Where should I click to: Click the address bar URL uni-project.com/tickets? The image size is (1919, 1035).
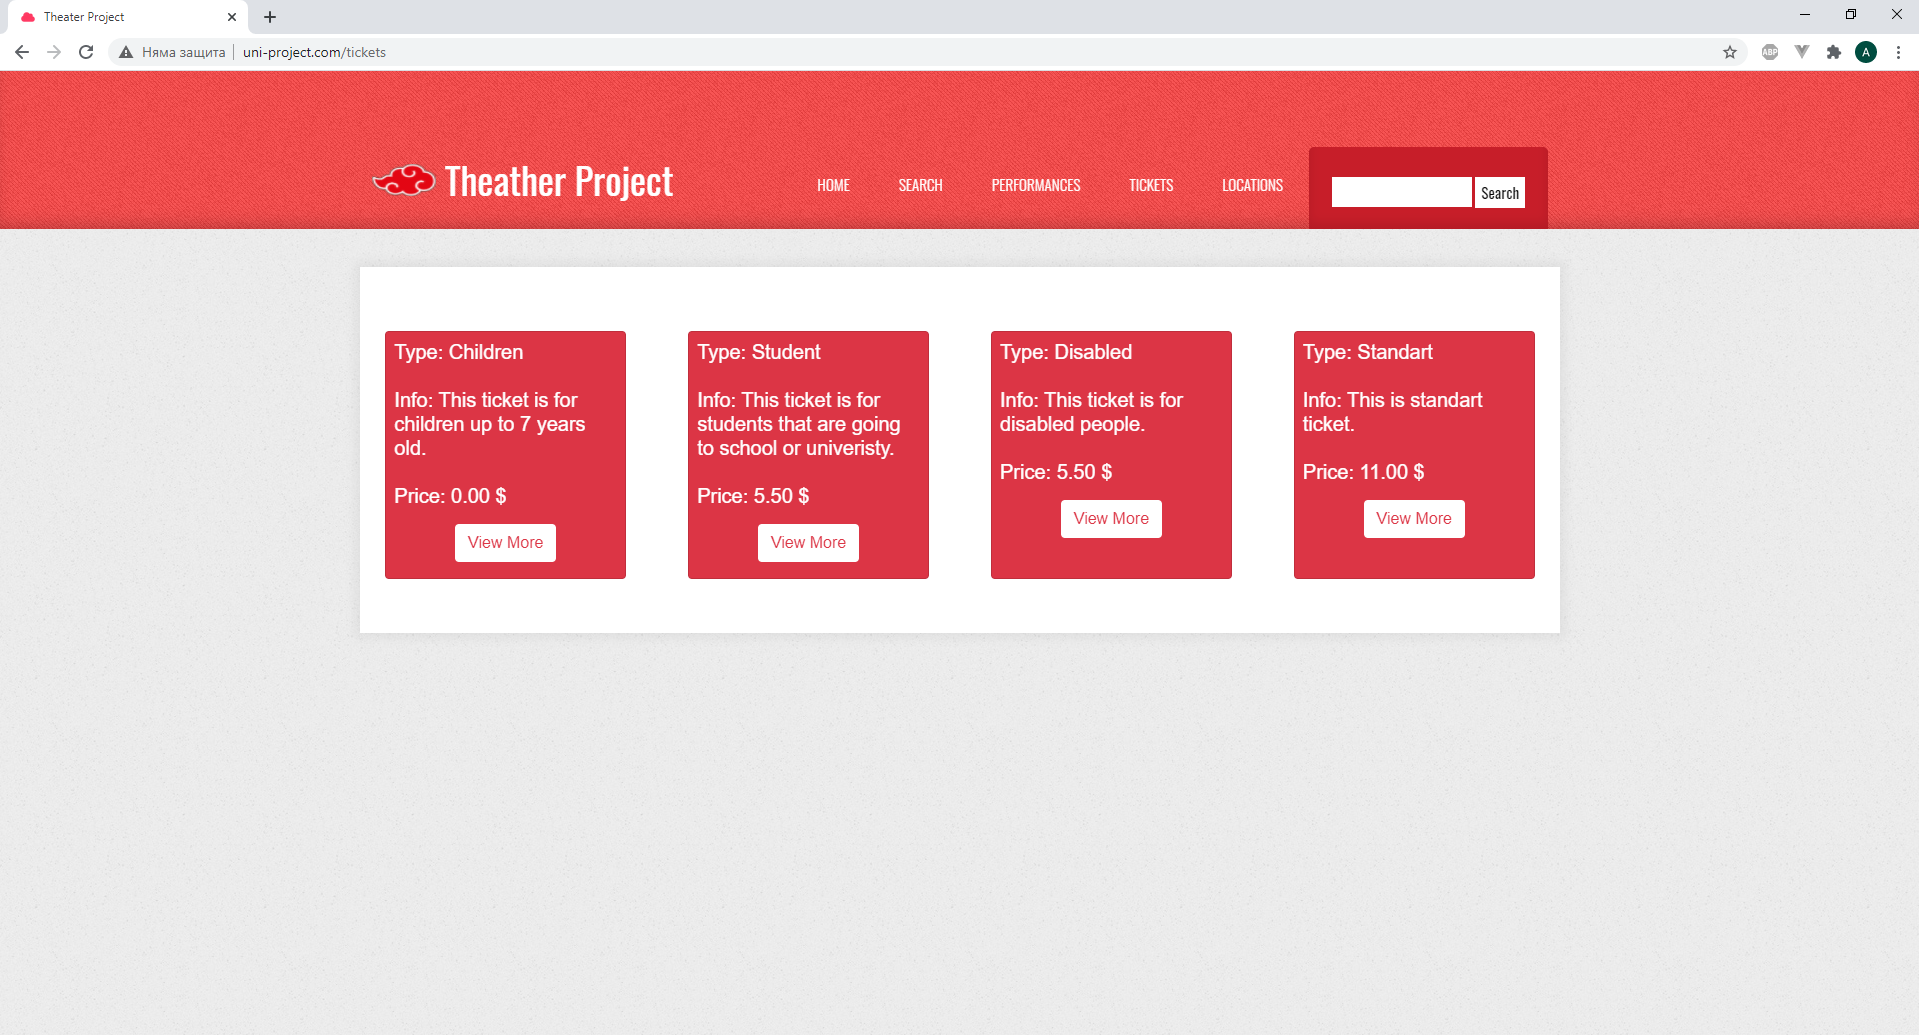pos(314,52)
